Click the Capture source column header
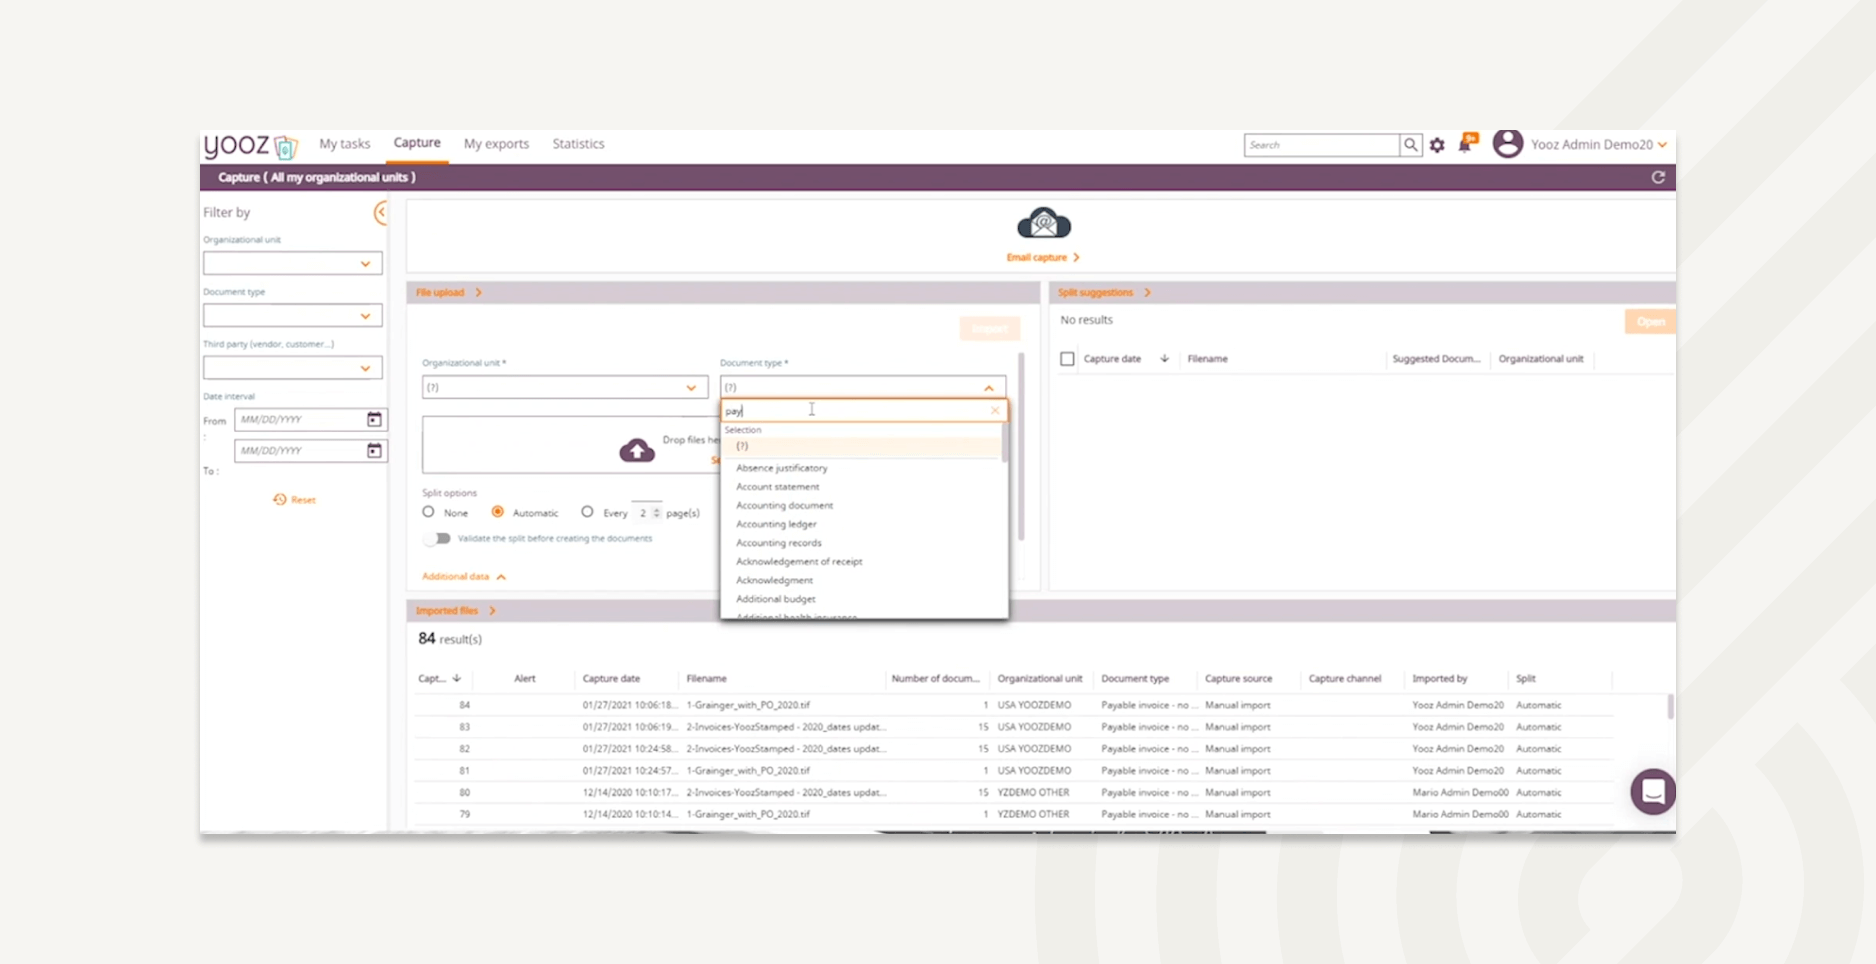Image resolution: width=1876 pixels, height=964 pixels. [x=1238, y=679]
